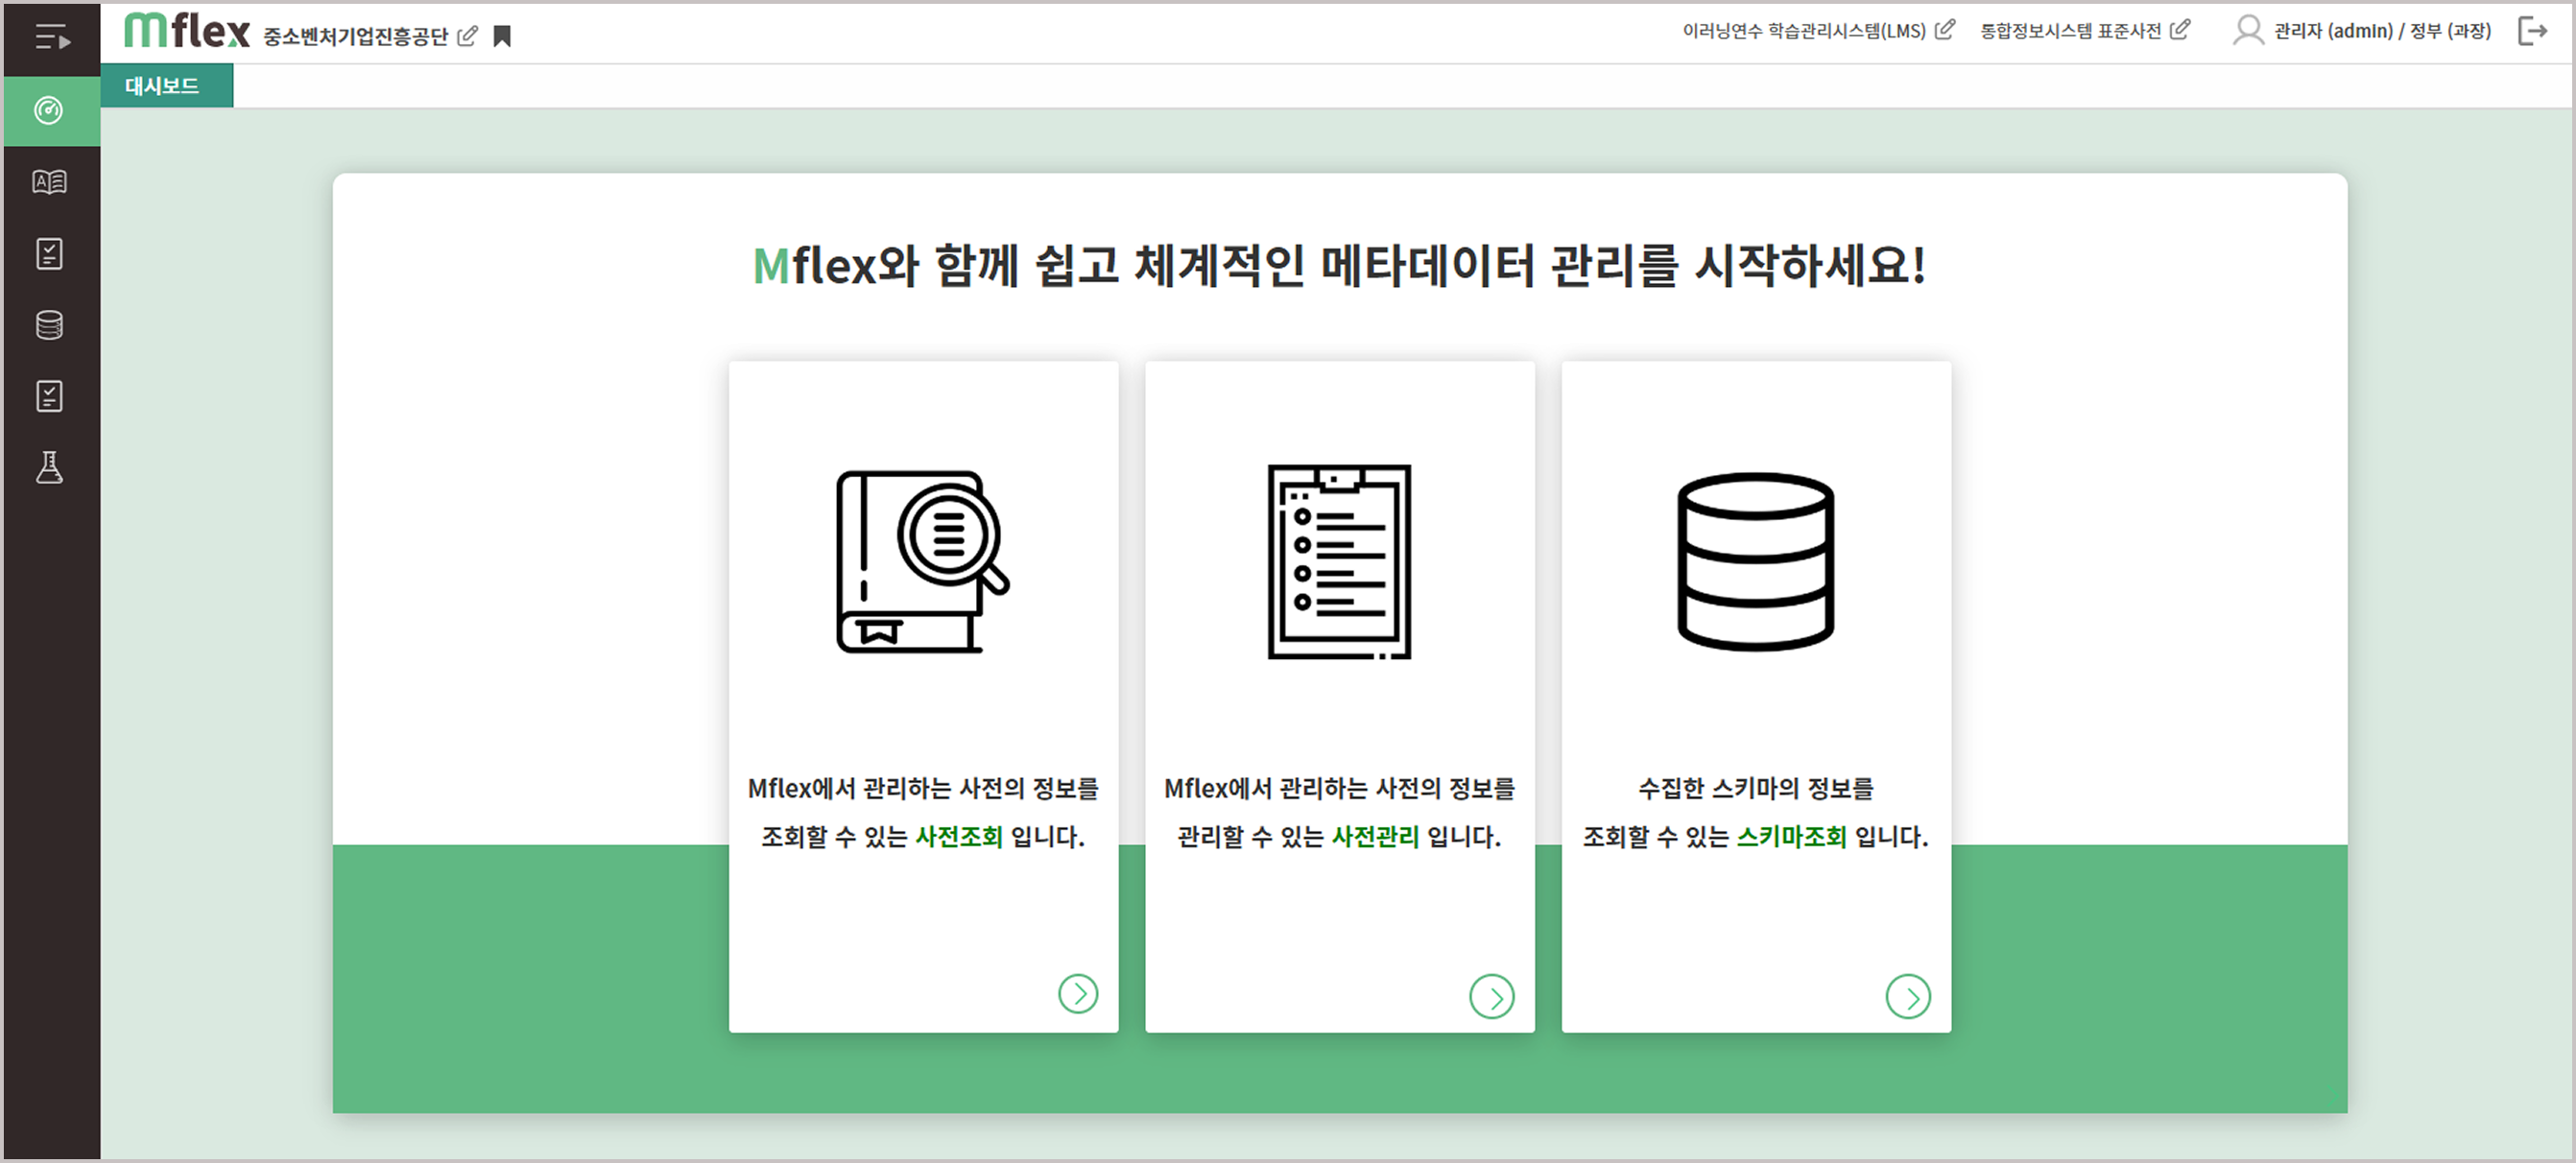Image resolution: width=2576 pixels, height=1163 pixels.
Task: Open 스키마조회 card arrow button
Action: tap(1908, 997)
